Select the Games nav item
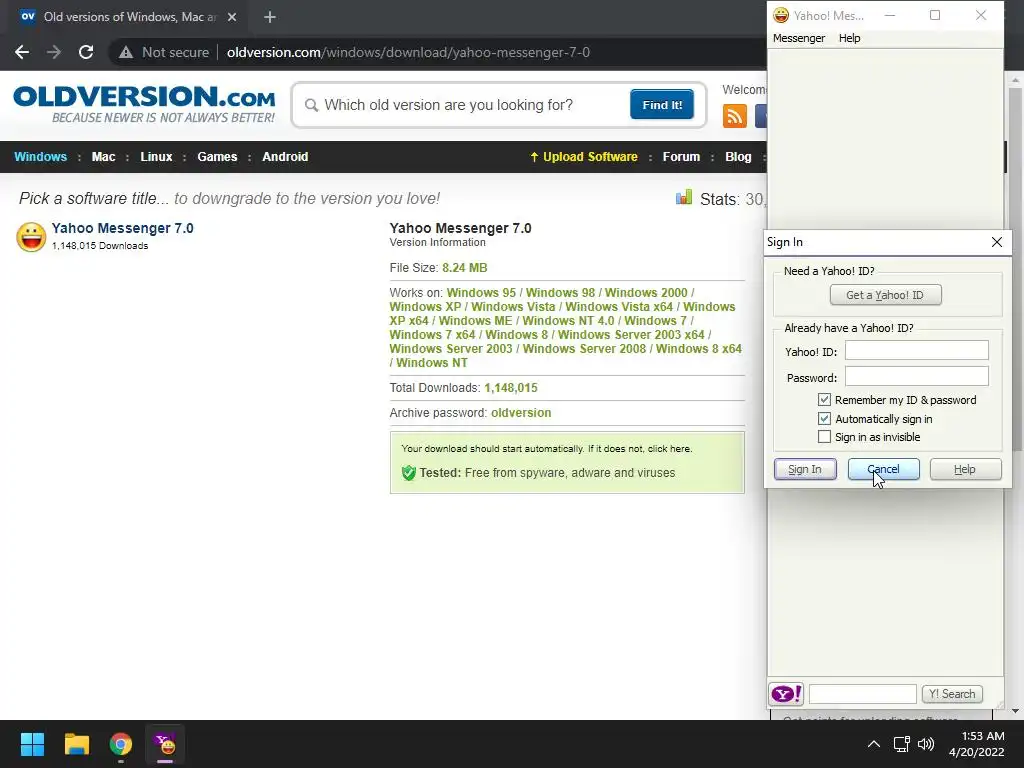1024x768 pixels. tap(217, 157)
